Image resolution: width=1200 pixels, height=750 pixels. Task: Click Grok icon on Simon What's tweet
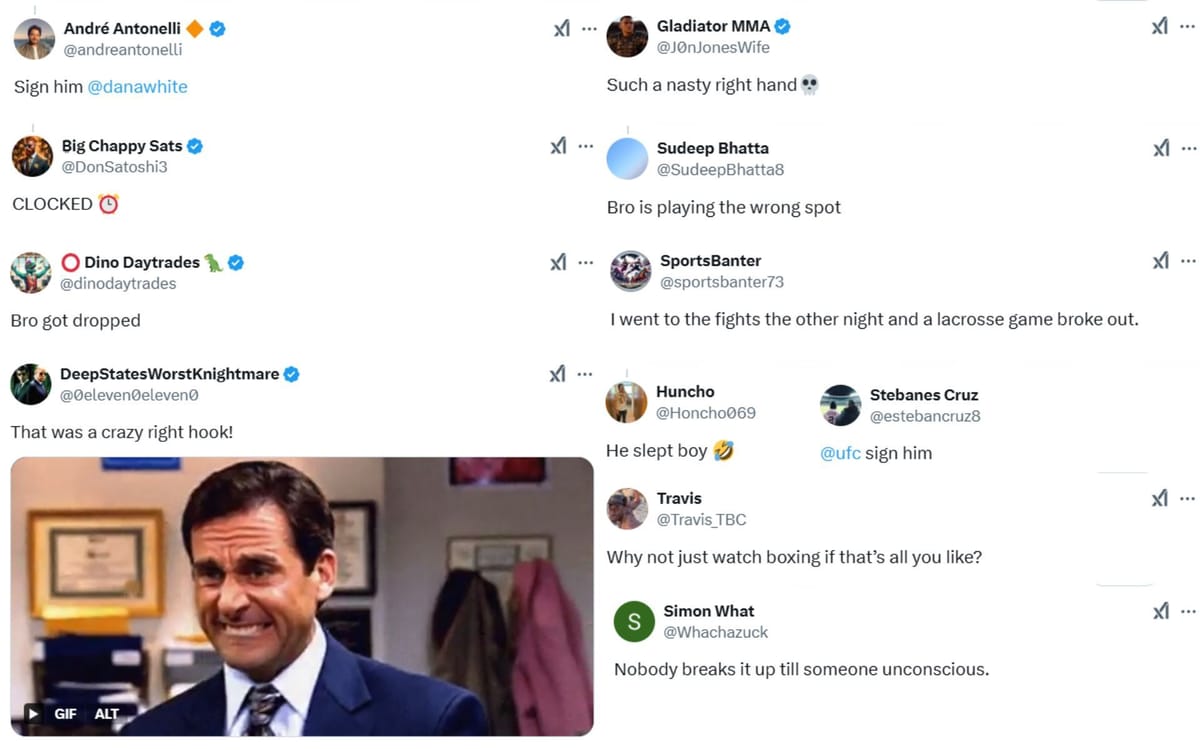[1160, 611]
